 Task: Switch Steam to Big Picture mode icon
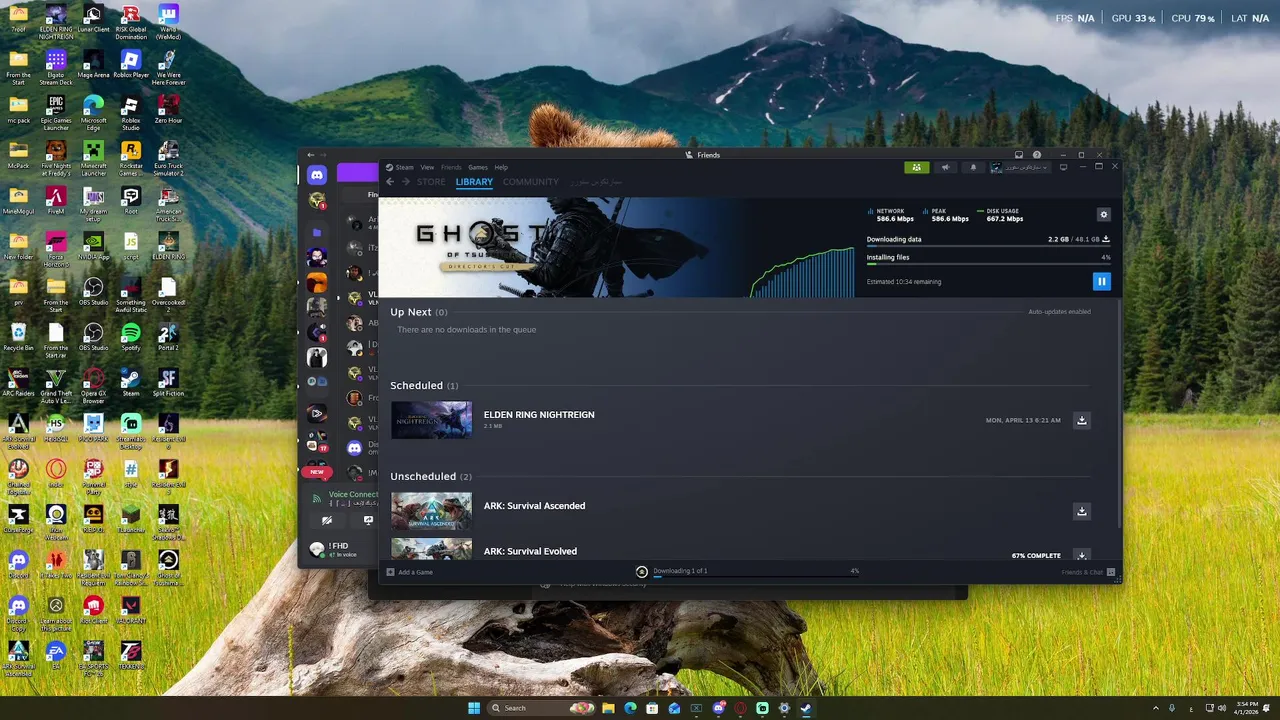[x=1064, y=167]
